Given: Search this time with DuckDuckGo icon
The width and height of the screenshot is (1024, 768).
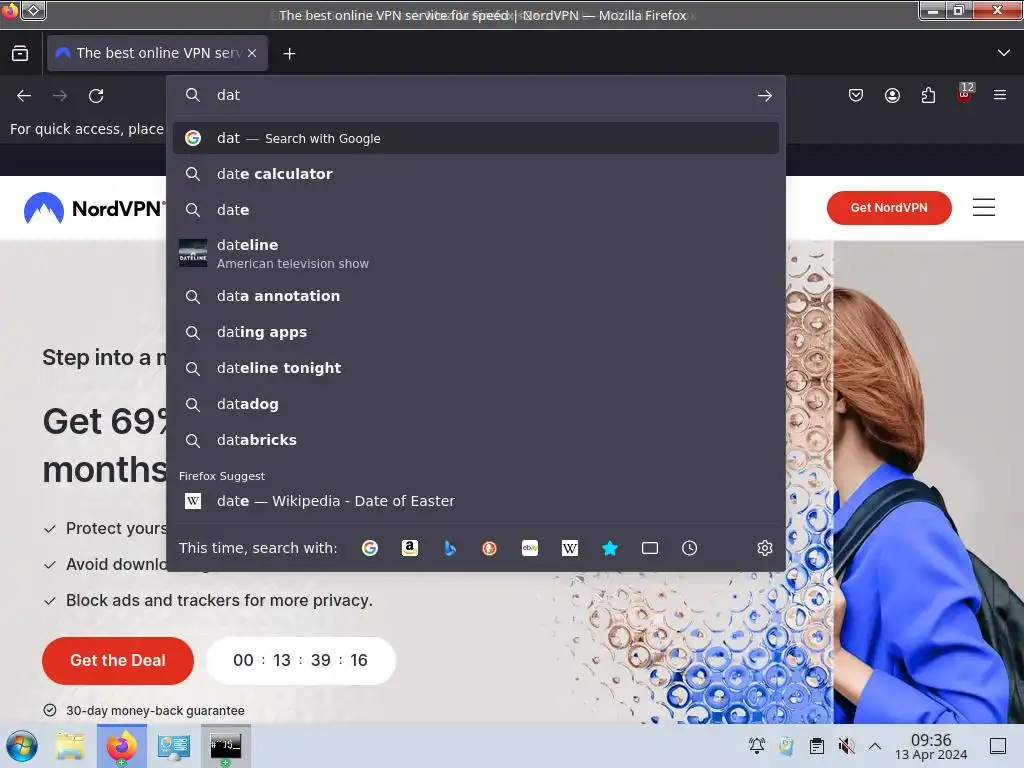Looking at the screenshot, I should [489, 548].
